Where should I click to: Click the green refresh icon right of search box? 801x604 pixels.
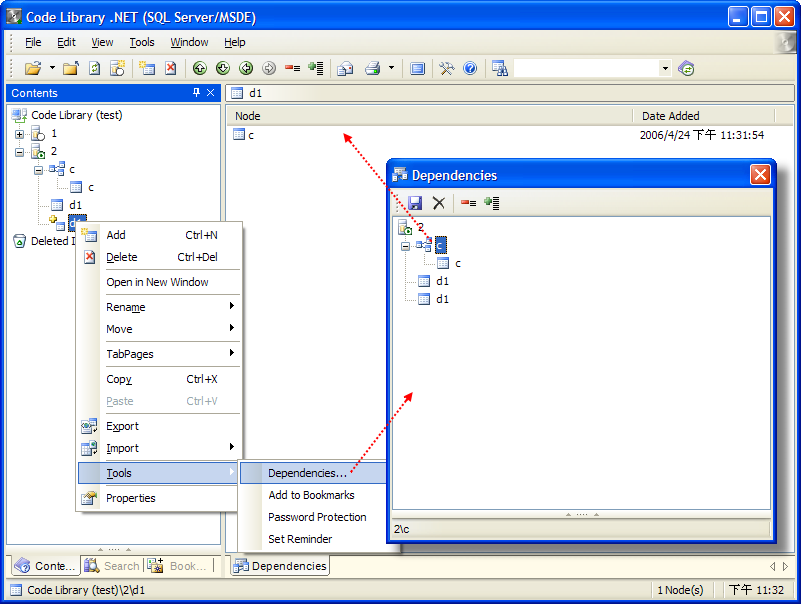point(686,68)
